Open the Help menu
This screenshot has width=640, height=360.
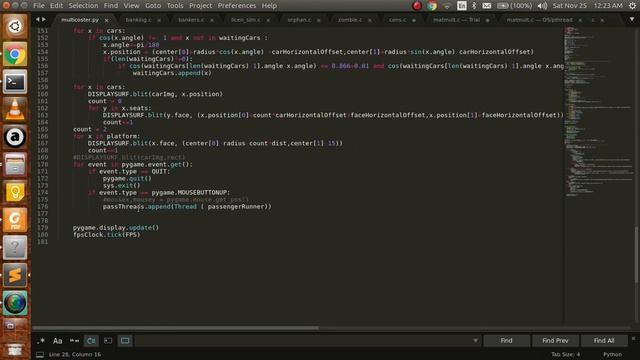point(269,6)
